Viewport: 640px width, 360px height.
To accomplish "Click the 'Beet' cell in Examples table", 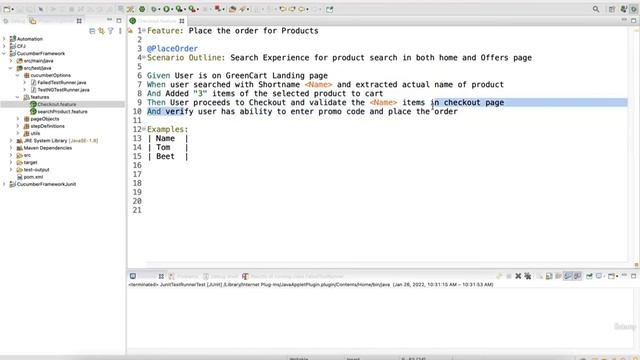I will tap(165, 156).
